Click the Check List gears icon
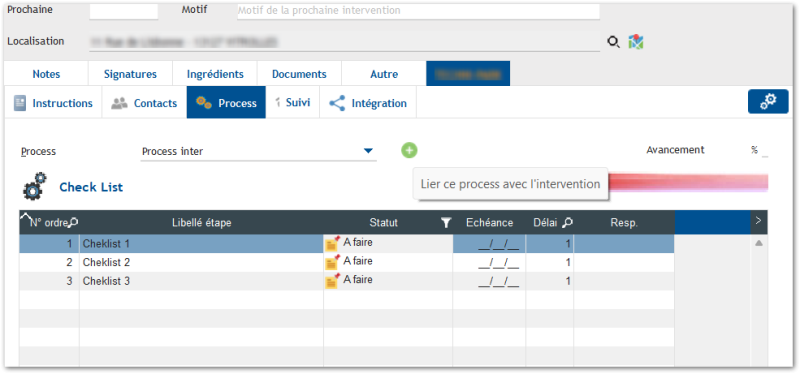The height and width of the screenshot is (374, 800). [x=35, y=186]
